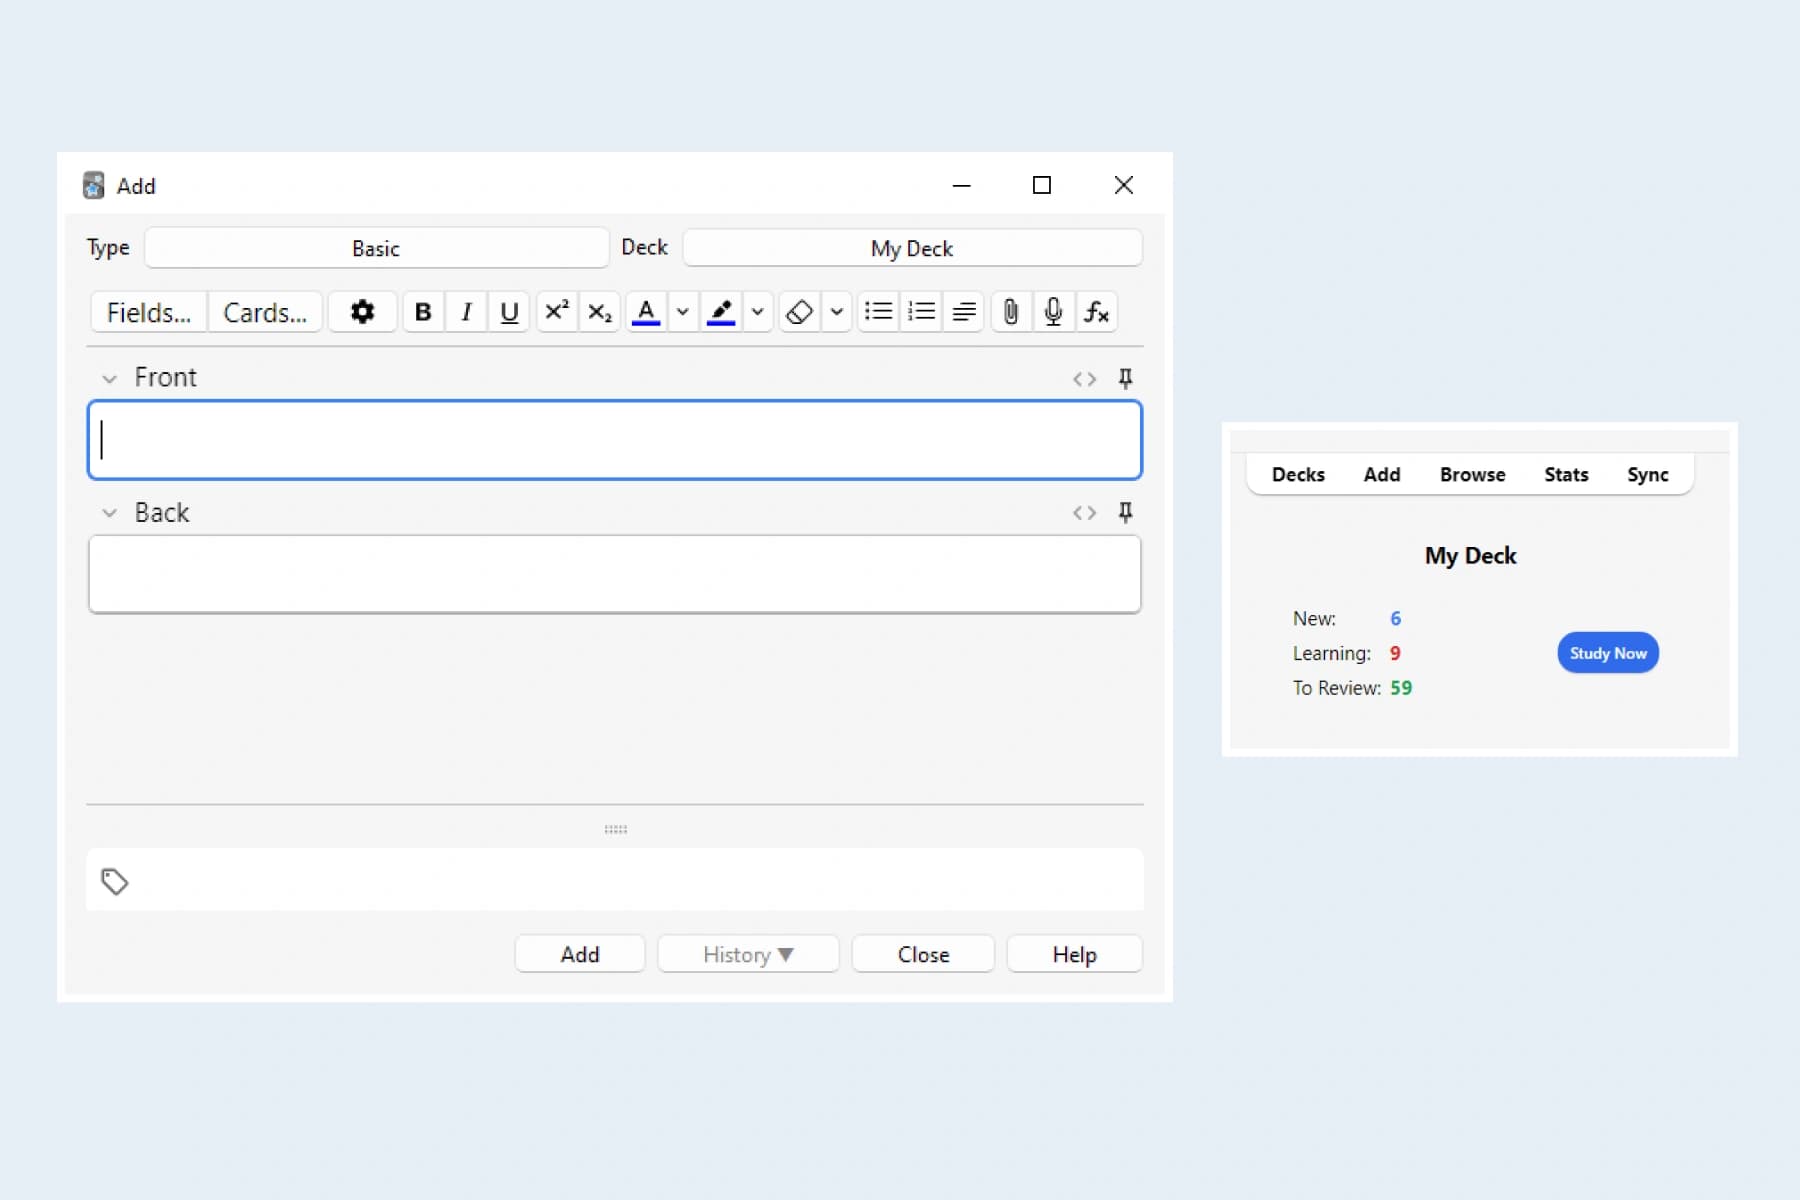Image resolution: width=1800 pixels, height=1200 pixels.
Task: Toggle bold formatting
Action: 423,312
